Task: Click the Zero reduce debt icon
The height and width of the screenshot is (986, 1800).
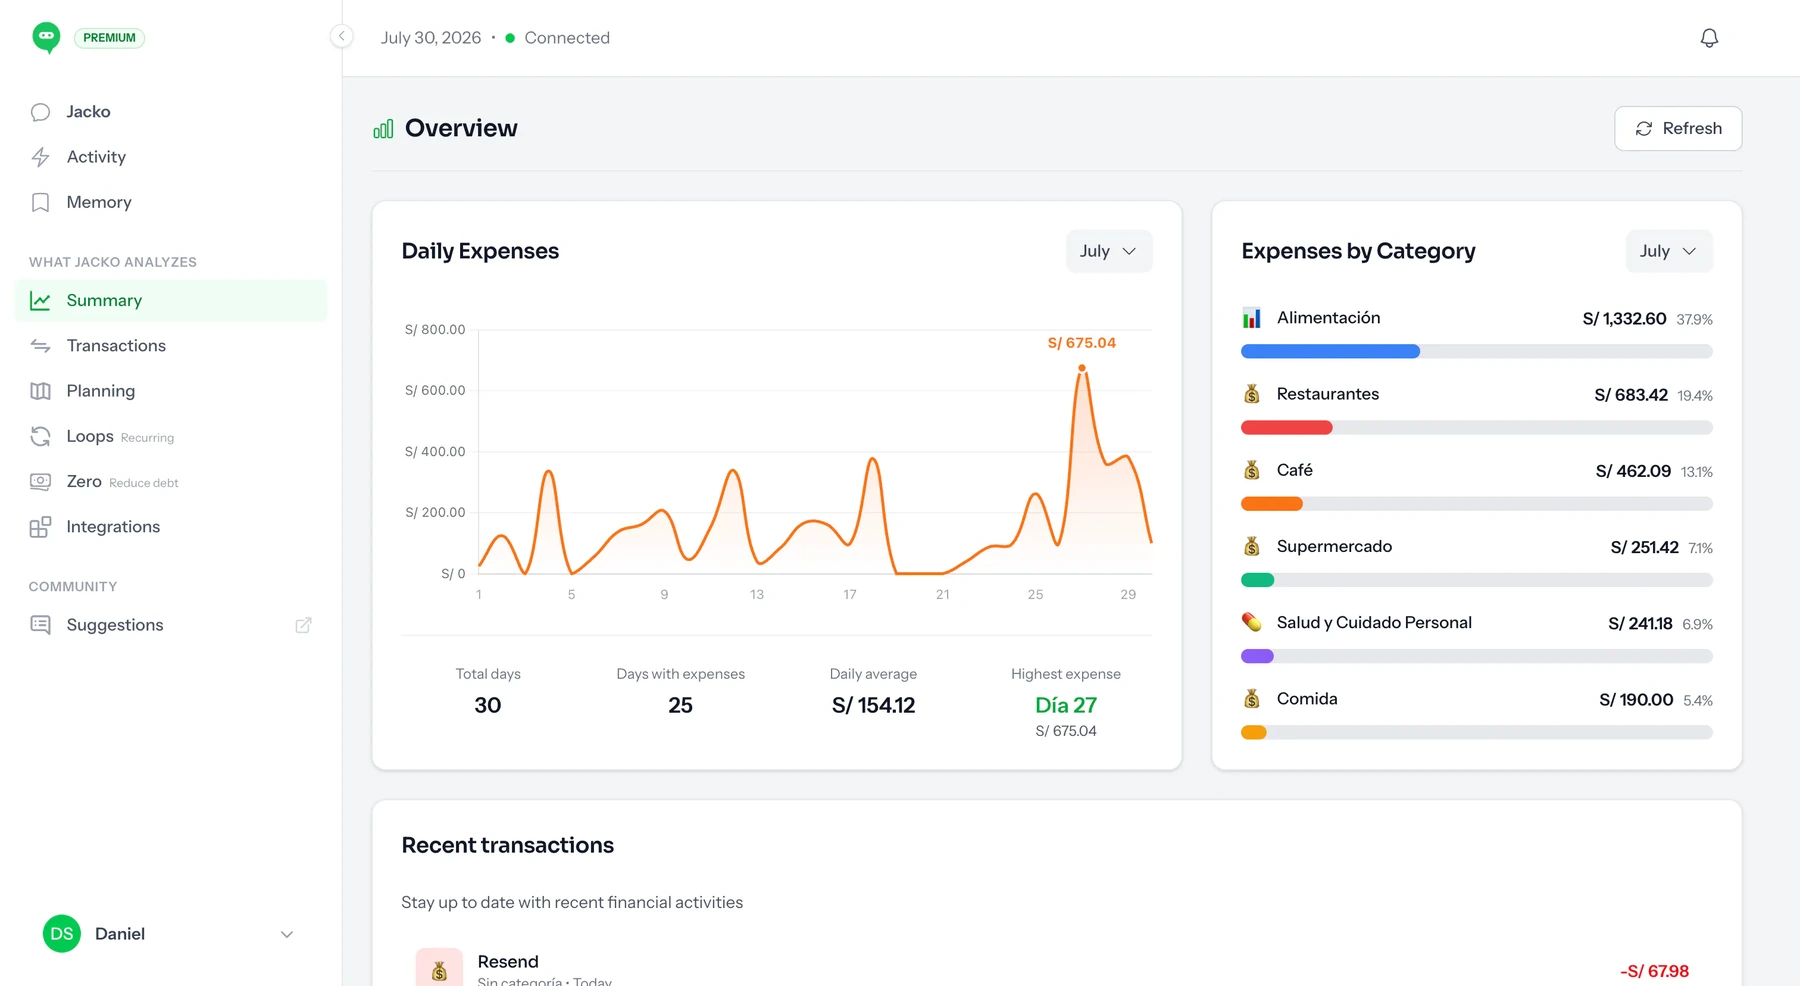Action: pyautogui.click(x=40, y=482)
